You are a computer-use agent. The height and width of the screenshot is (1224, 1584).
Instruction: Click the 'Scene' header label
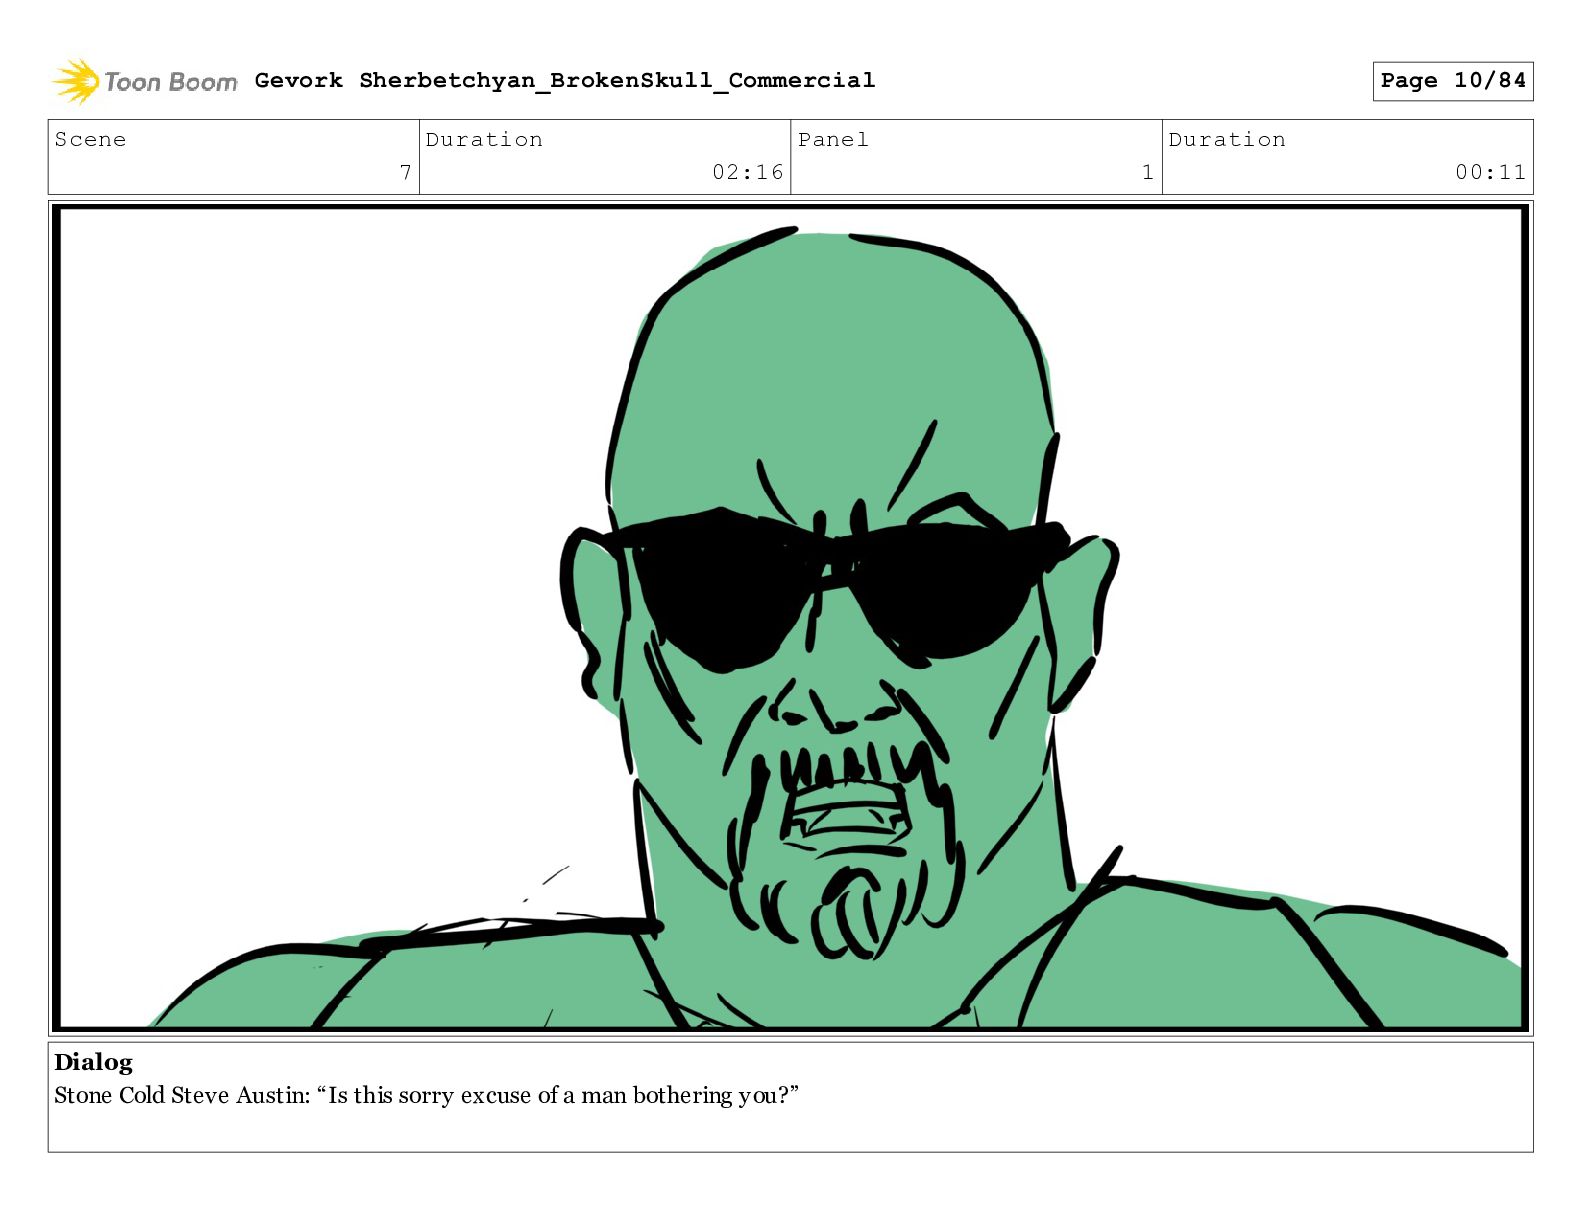tap(91, 139)
